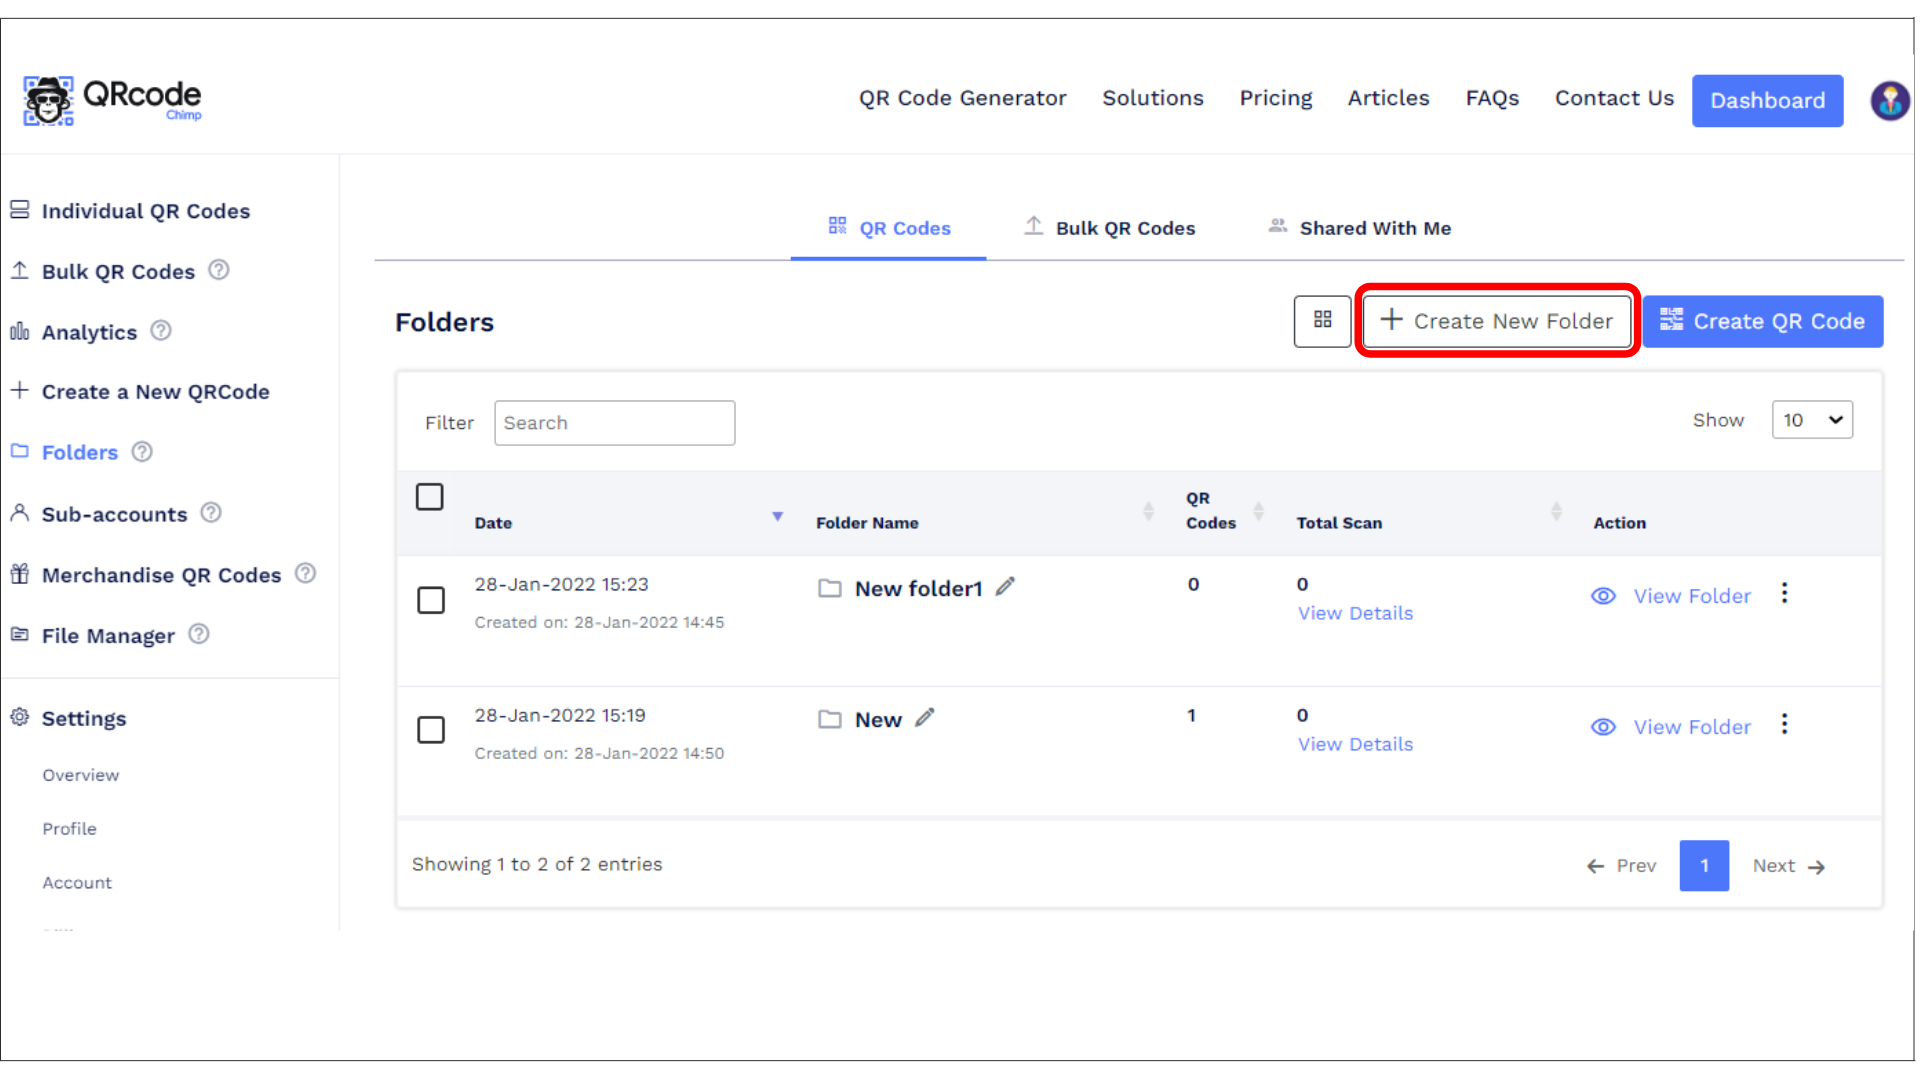1920x1080 pixels.
Task: Click the Filter search input field
Action: [614, 423]
